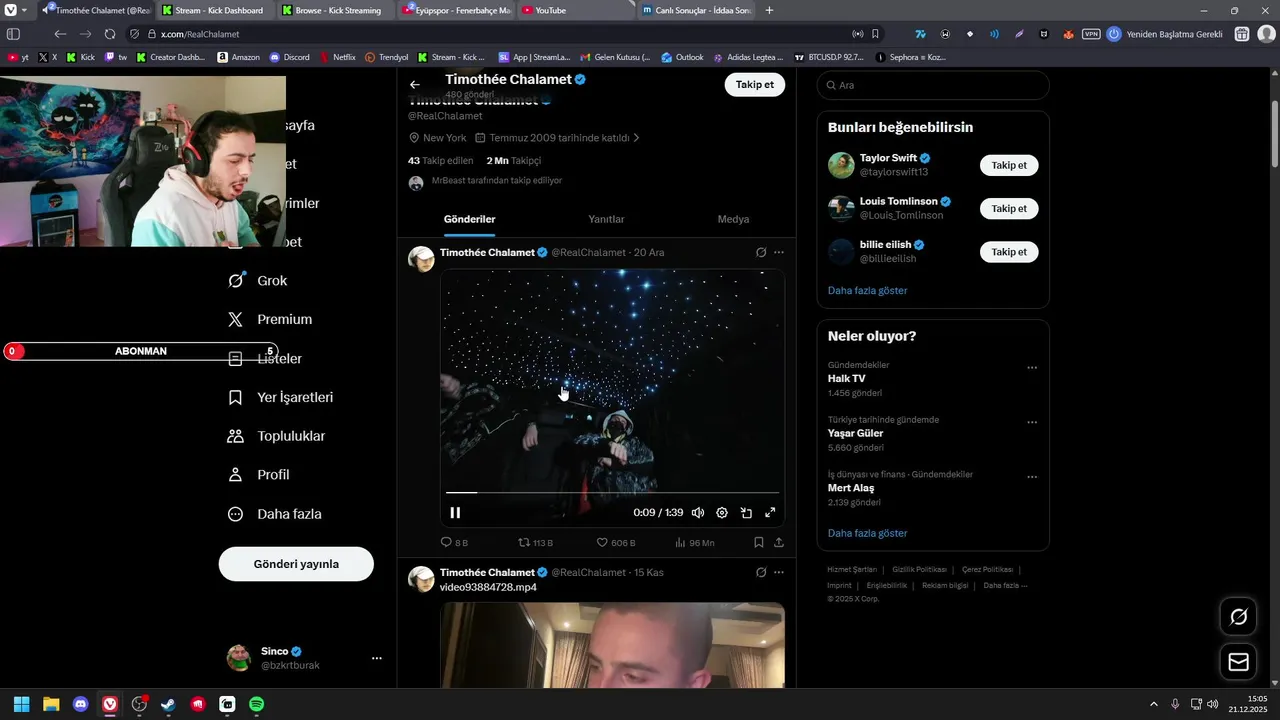Open Grok actions on 15 Kas post

[x=761, y=573]
